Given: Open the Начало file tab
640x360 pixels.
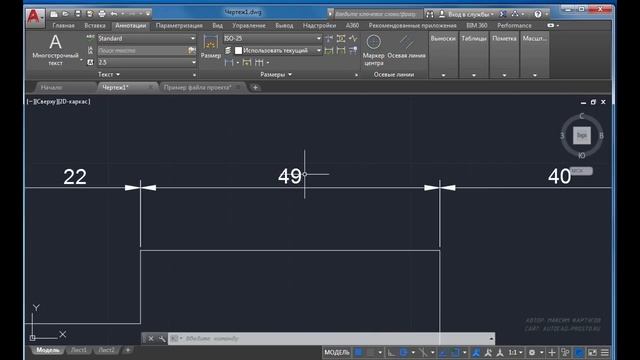Looking at the screenshot, I should pos(51,87).
